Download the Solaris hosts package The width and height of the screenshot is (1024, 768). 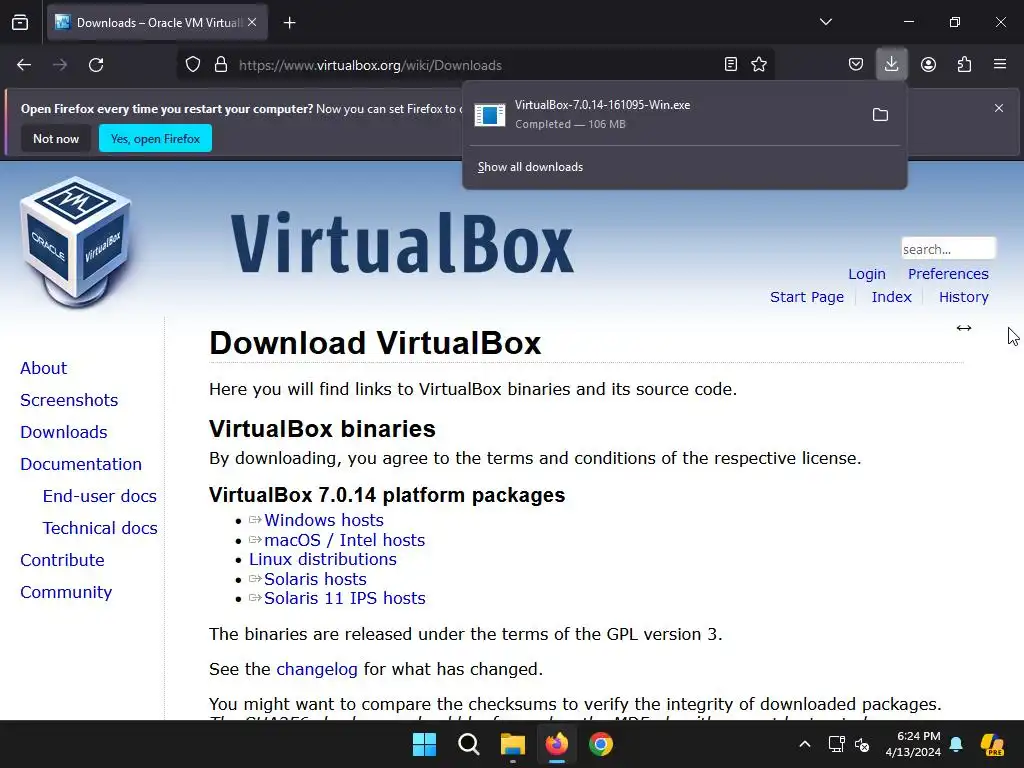click(315, 579)
